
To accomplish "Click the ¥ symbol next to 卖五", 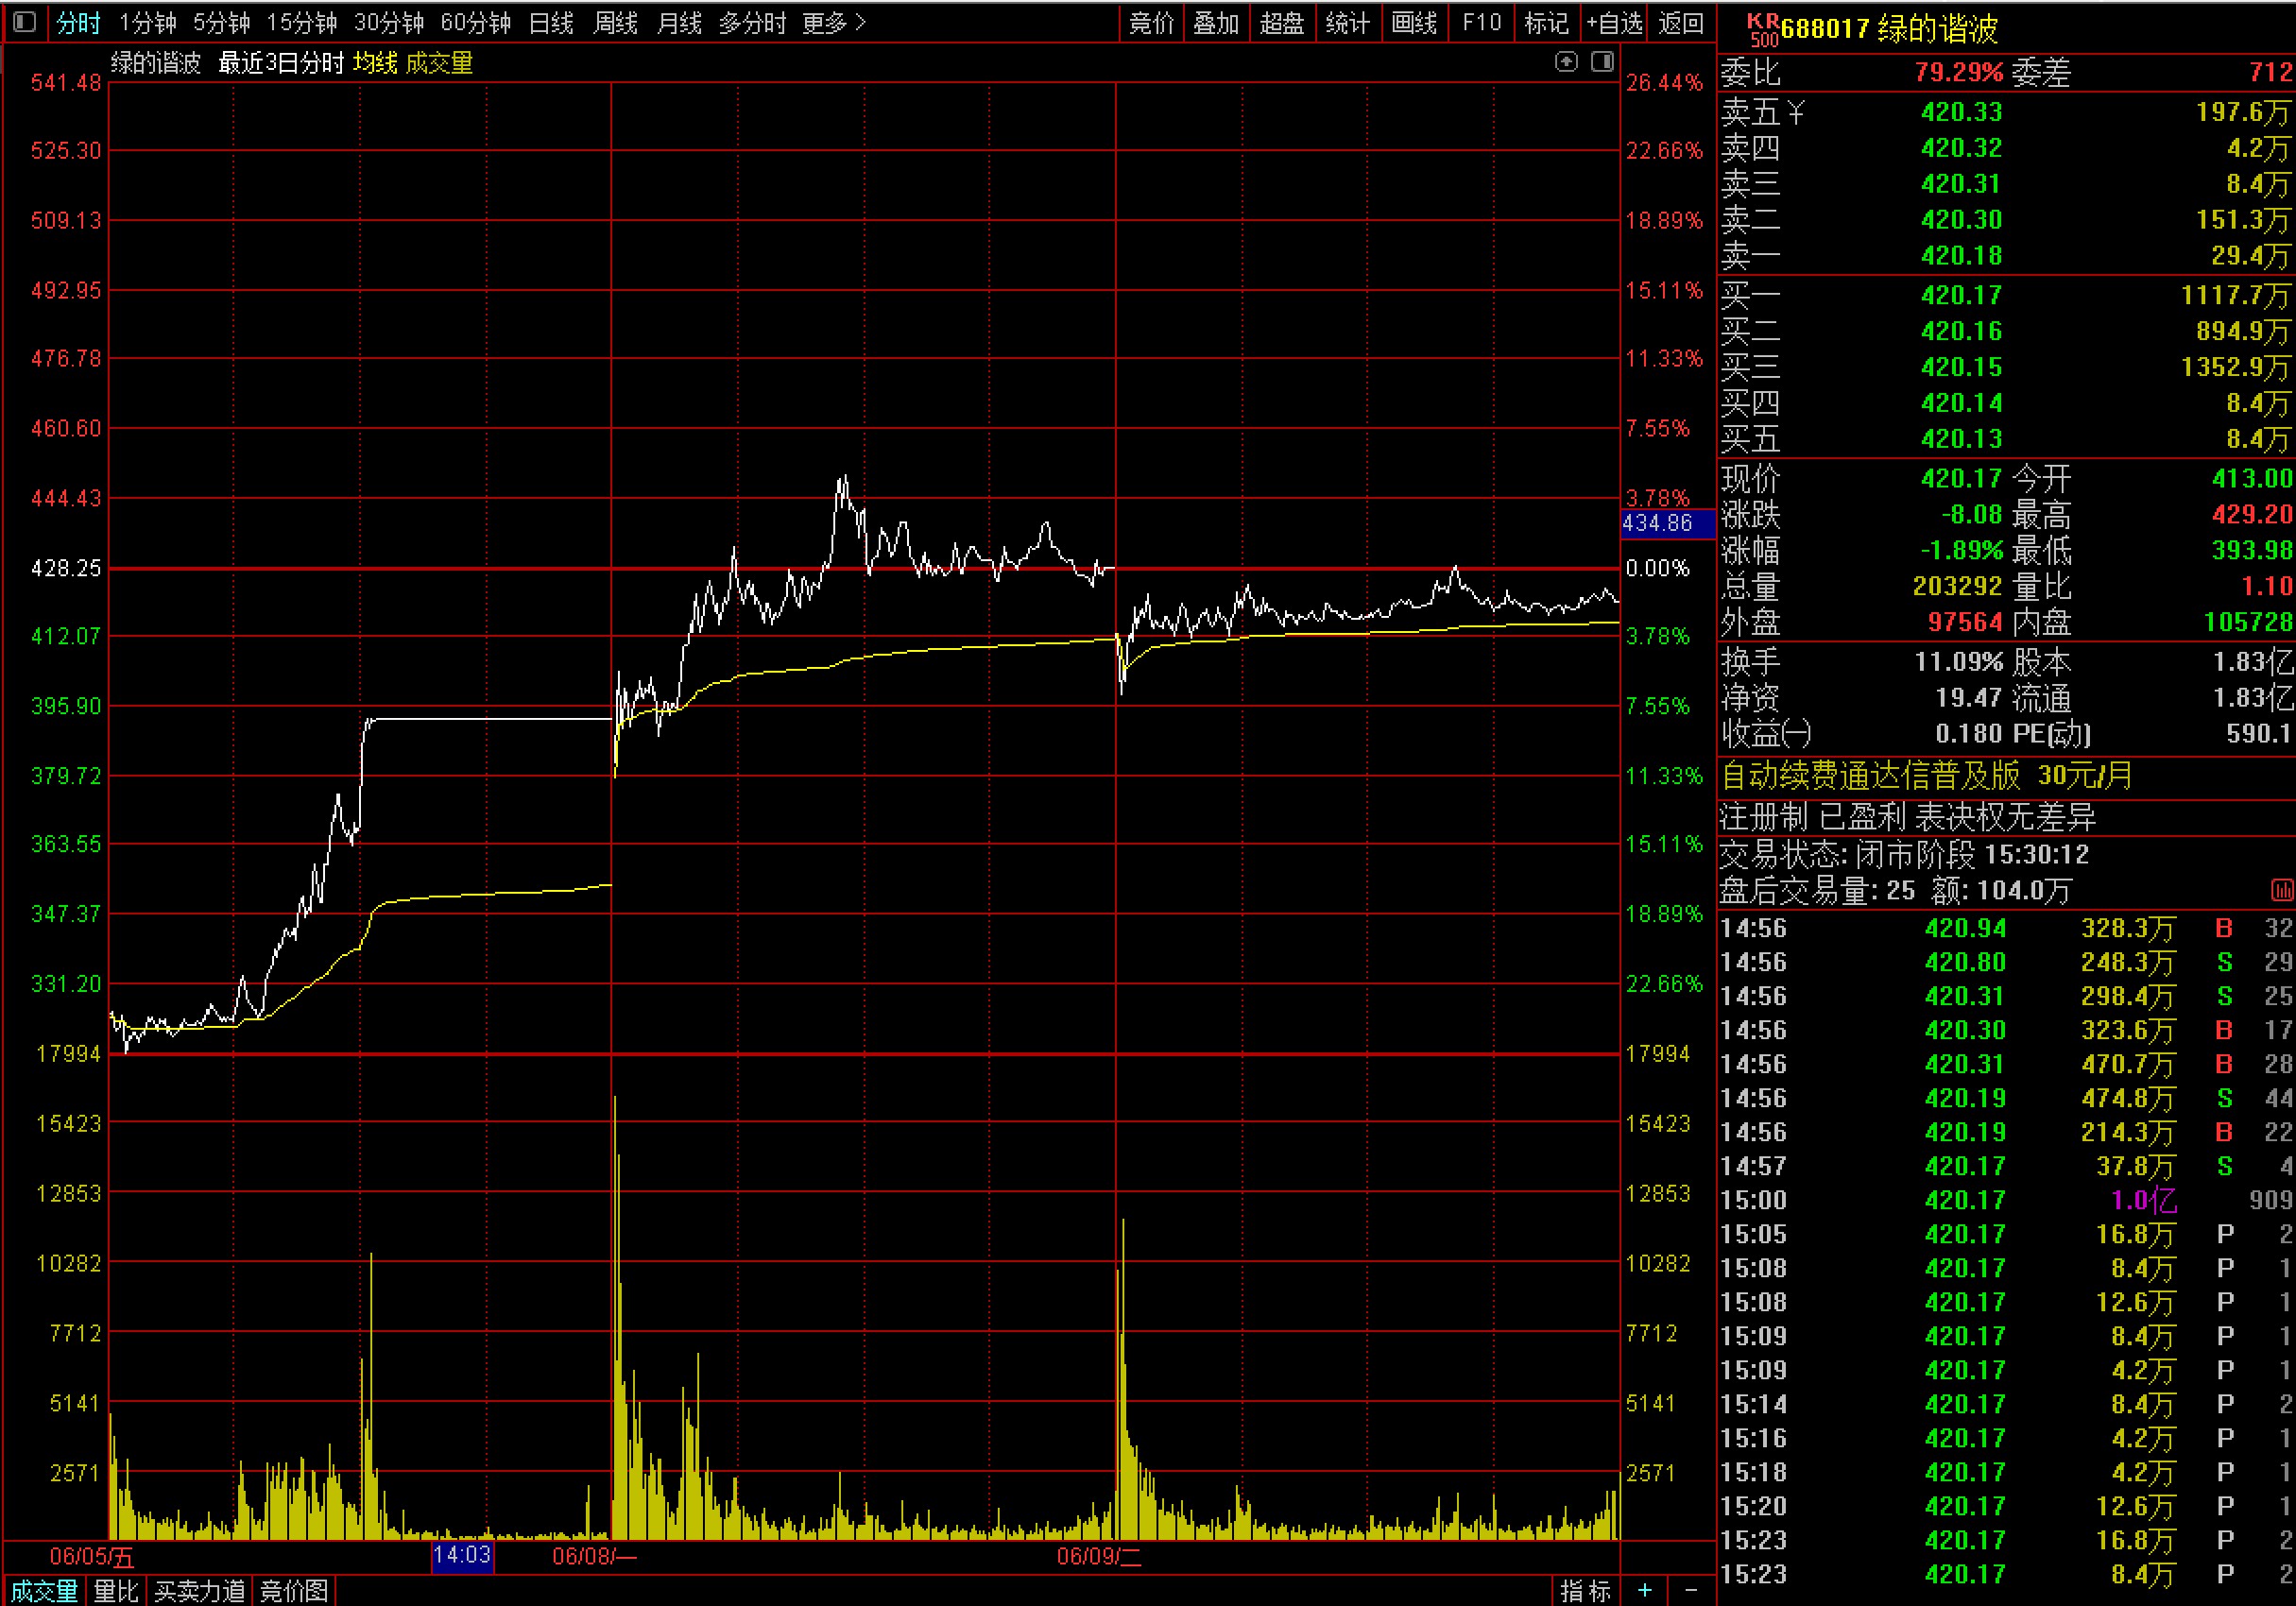I will [x=1796, y=112].
